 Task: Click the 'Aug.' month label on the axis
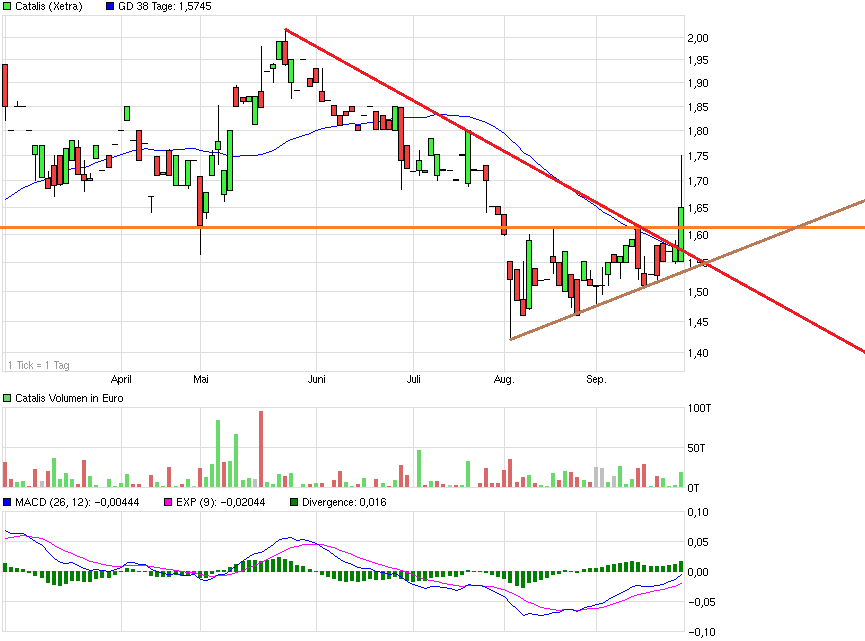click(x=504, y=380)
